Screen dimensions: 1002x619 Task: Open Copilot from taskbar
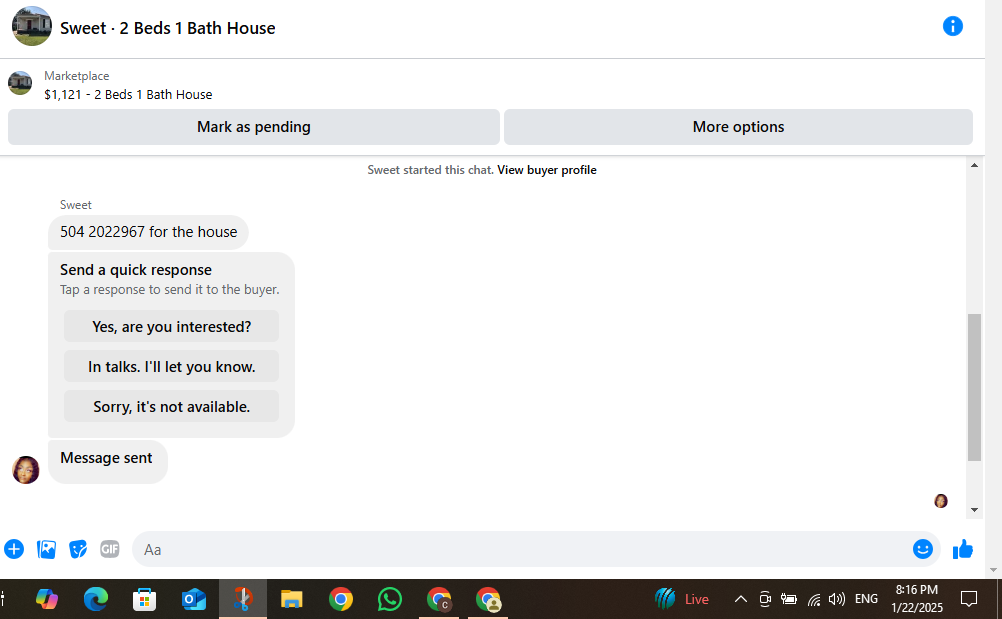coord(47,599)
